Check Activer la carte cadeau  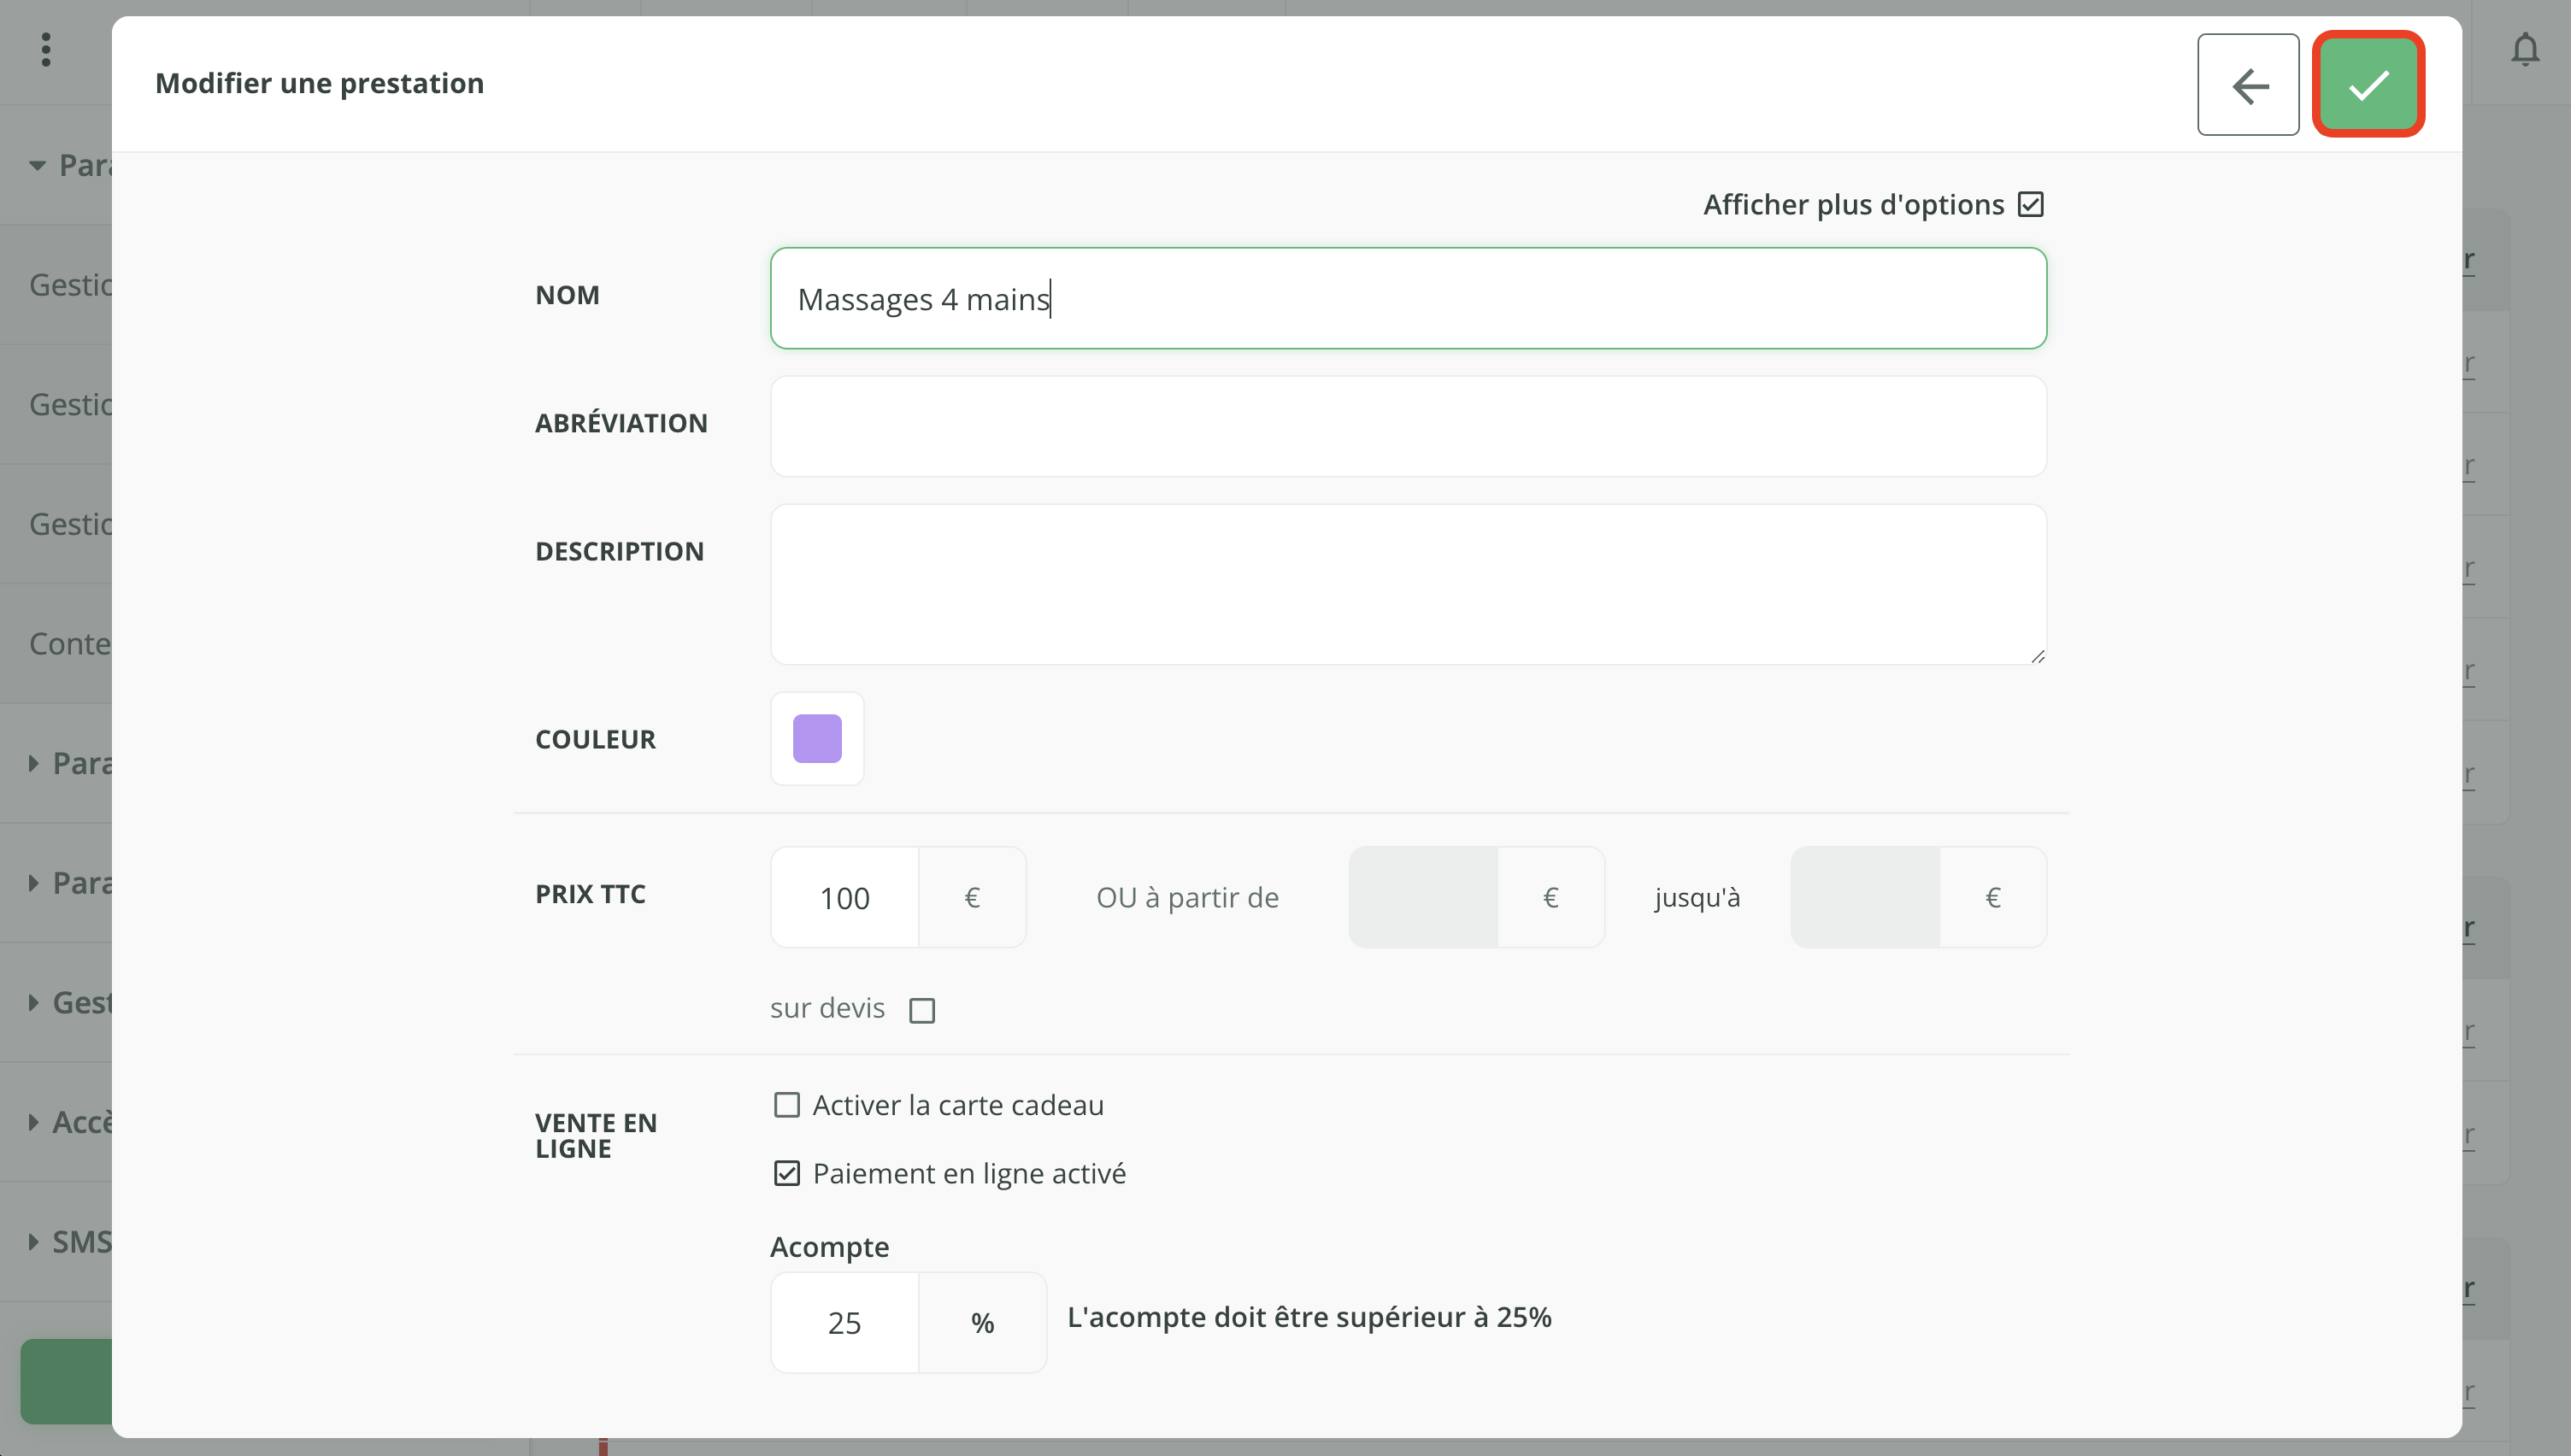pos(787,1105)
